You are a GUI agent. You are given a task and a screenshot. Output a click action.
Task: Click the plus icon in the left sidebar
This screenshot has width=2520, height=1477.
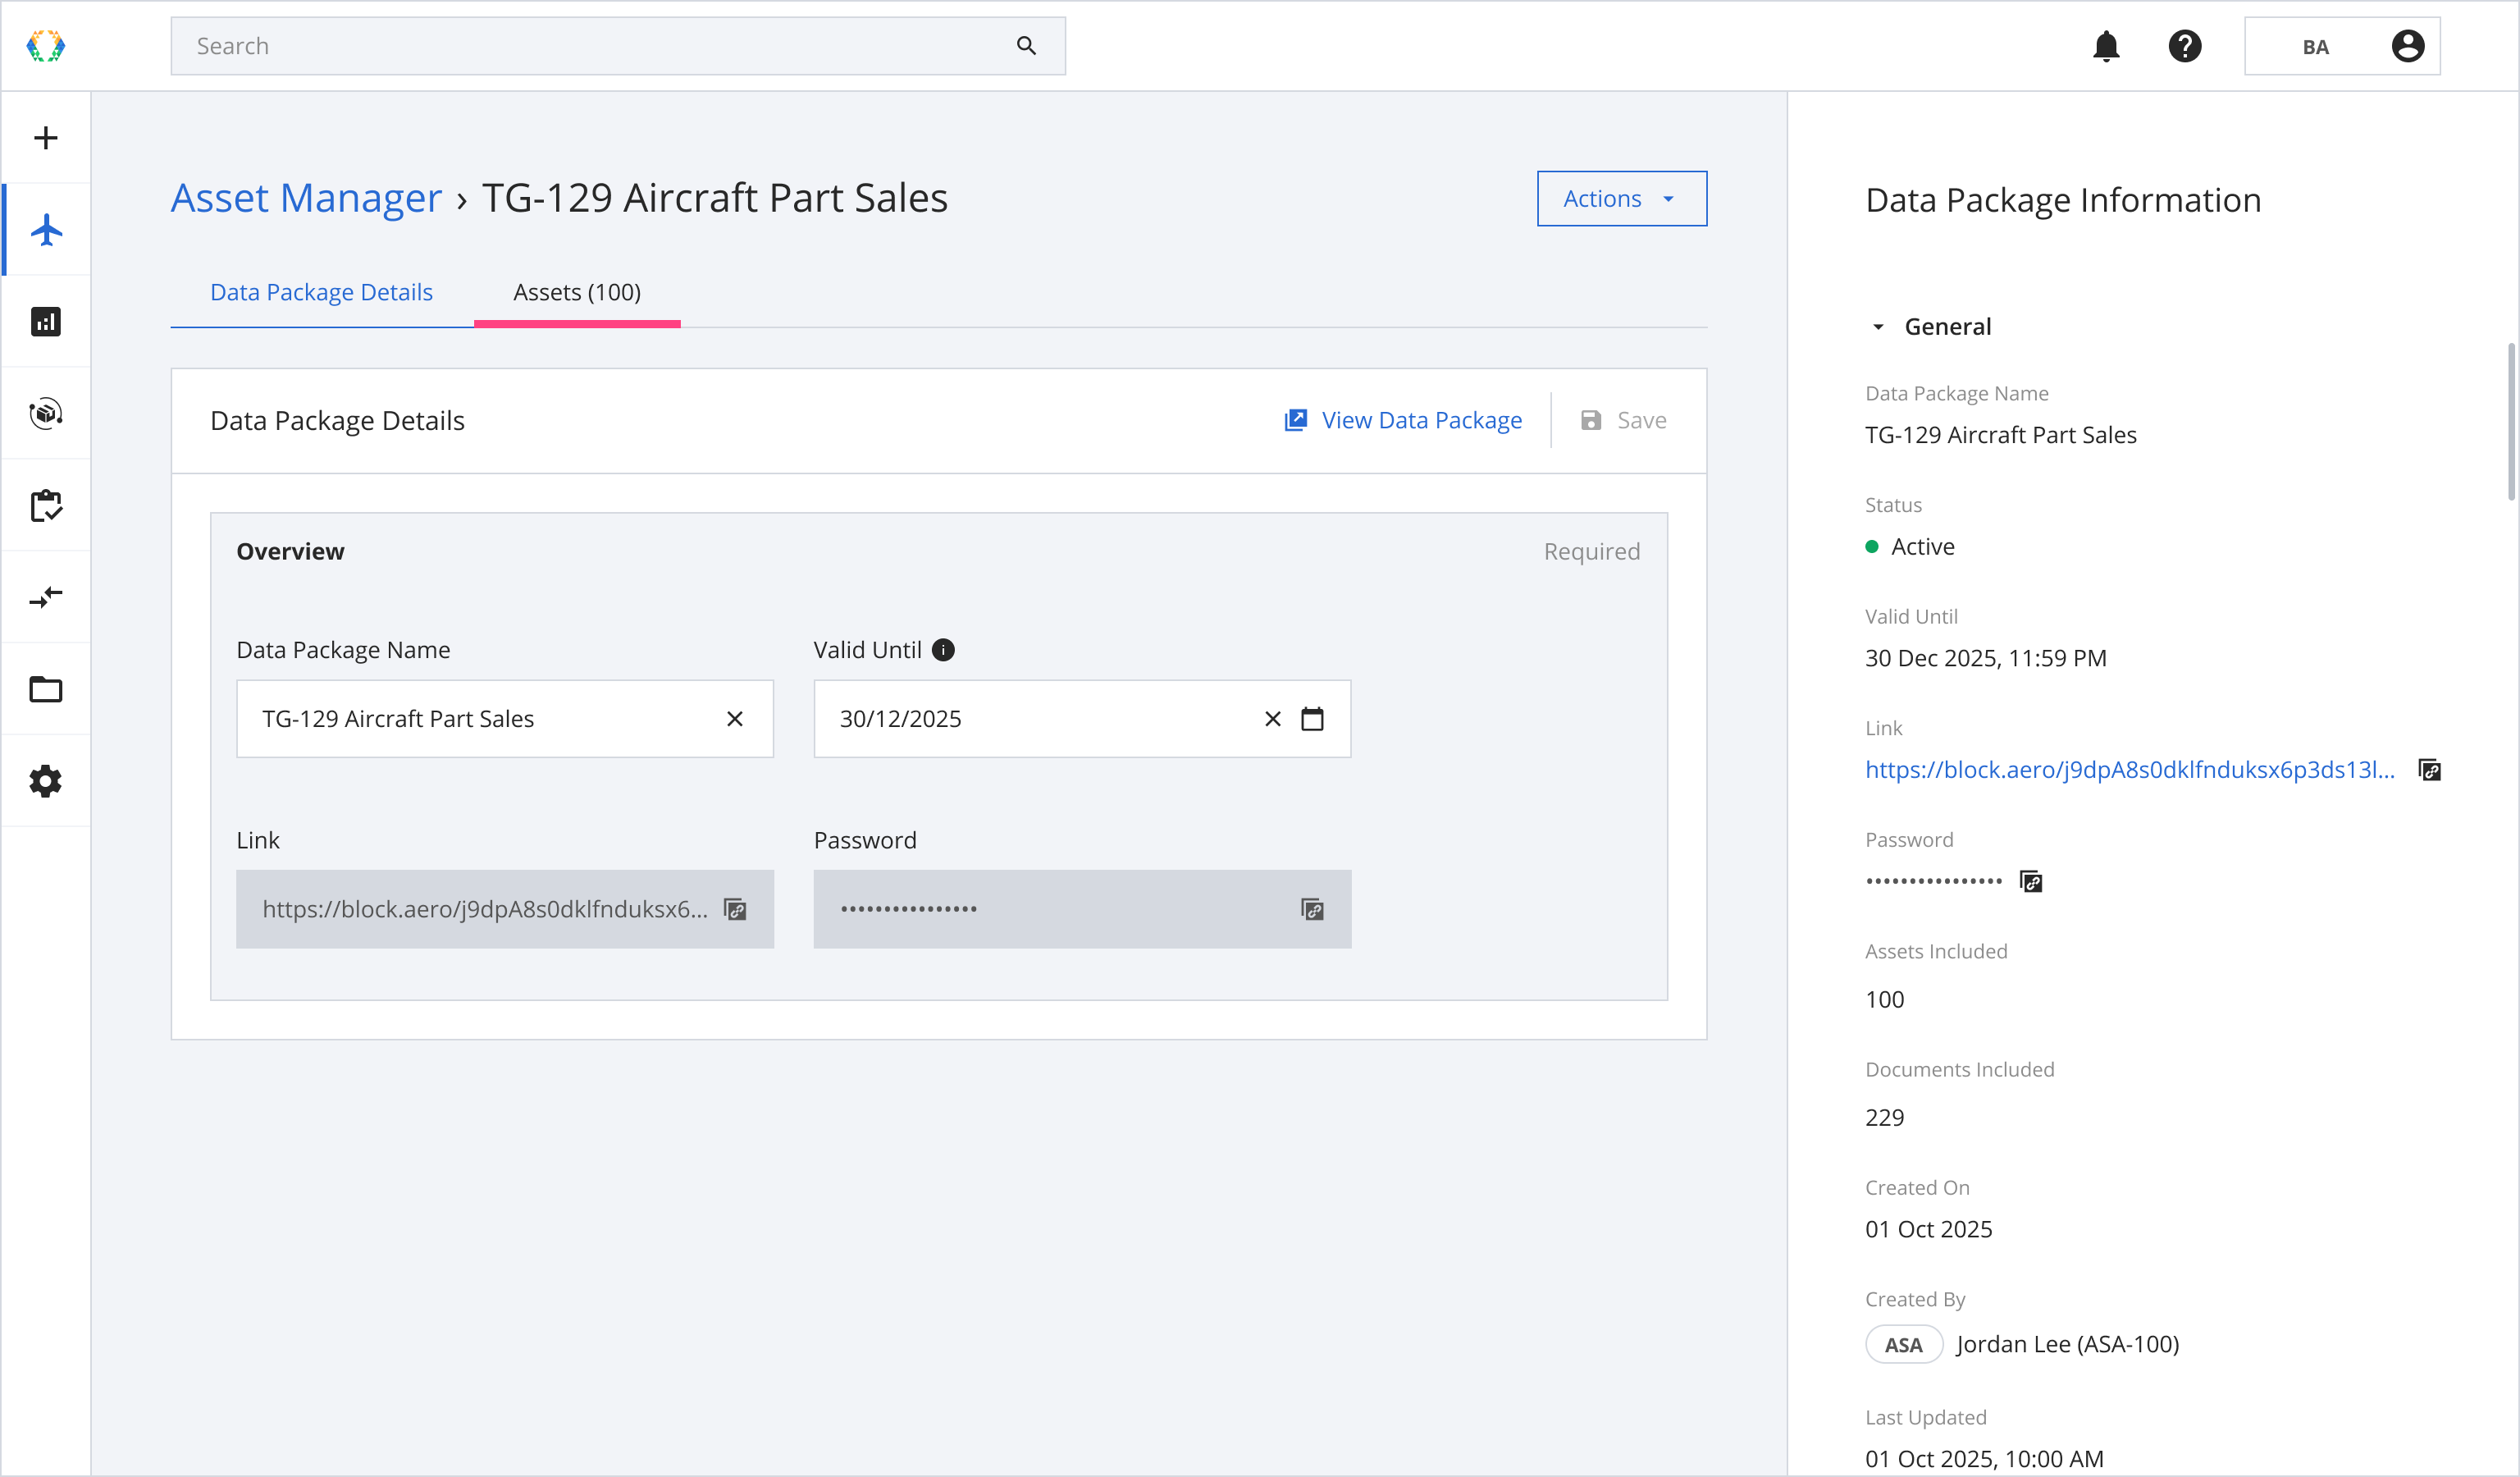tap(46, 138)
